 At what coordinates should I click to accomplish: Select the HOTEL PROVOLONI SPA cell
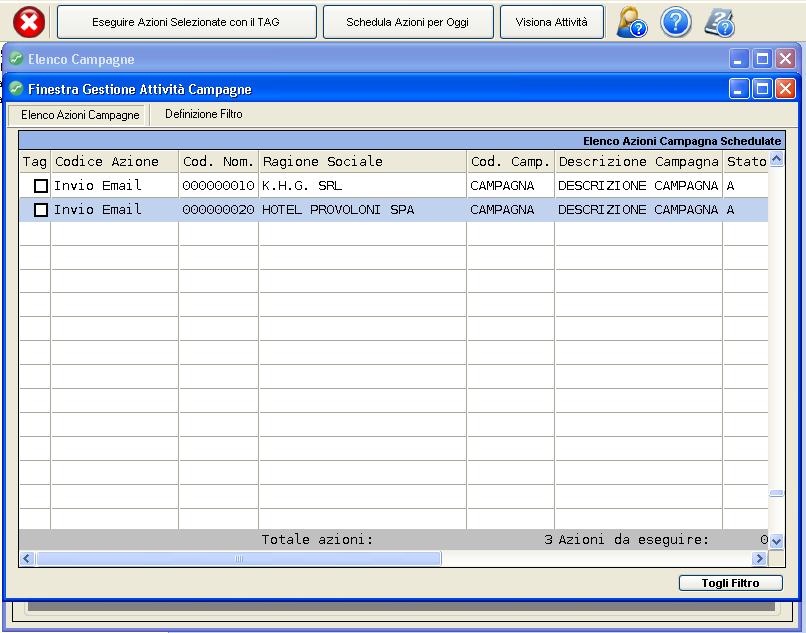pyautogui.click(x=362, y=210)
